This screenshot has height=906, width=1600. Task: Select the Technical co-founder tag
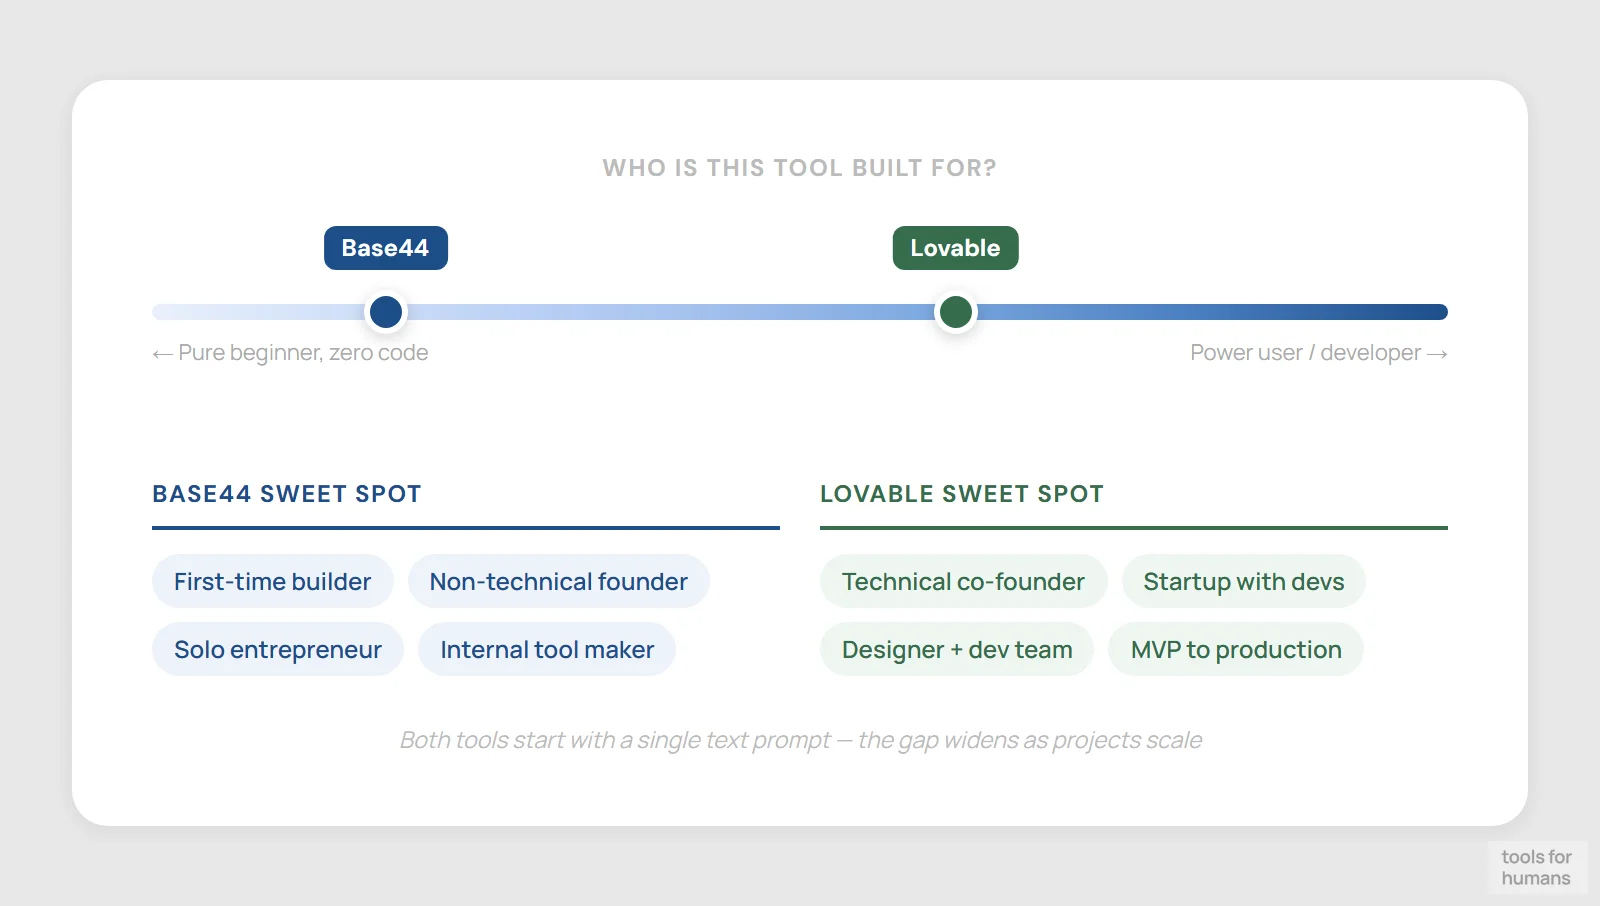click(963, 581)
